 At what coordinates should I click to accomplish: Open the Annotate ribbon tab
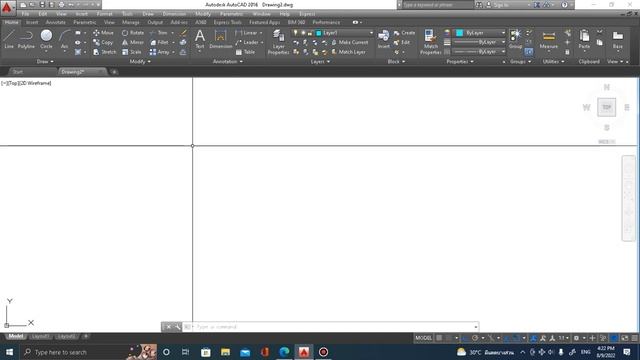(x=56, y=22)
